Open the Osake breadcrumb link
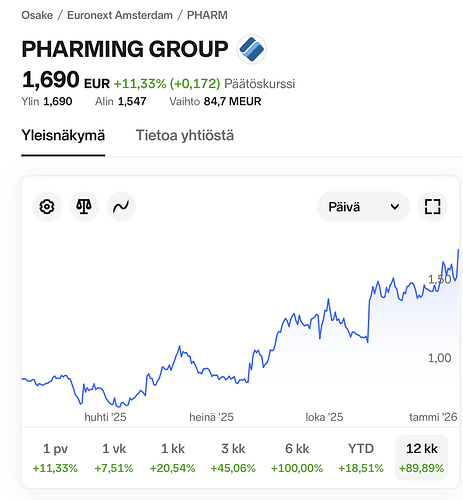Image resolution: width=463 pixels, height=500 pixels. click(37, 15)
